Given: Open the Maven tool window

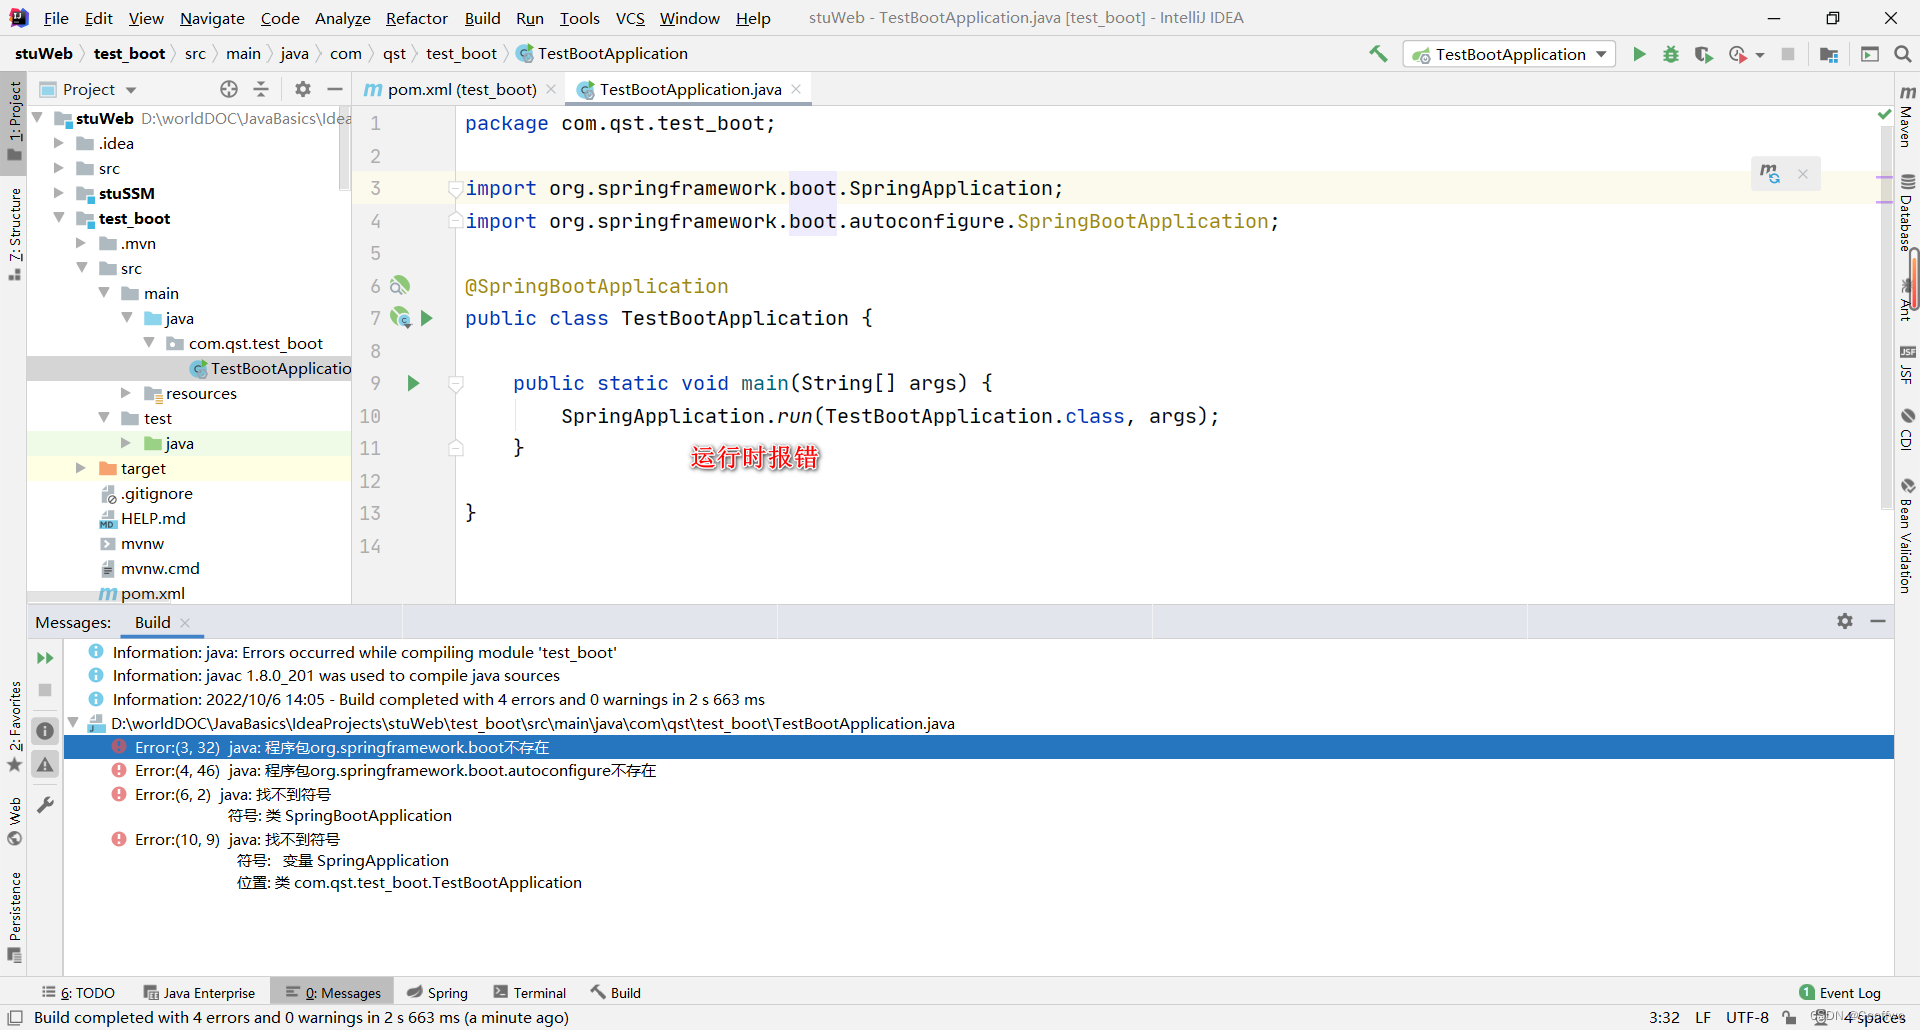Looking at the screenshot, I should 1906,118.
